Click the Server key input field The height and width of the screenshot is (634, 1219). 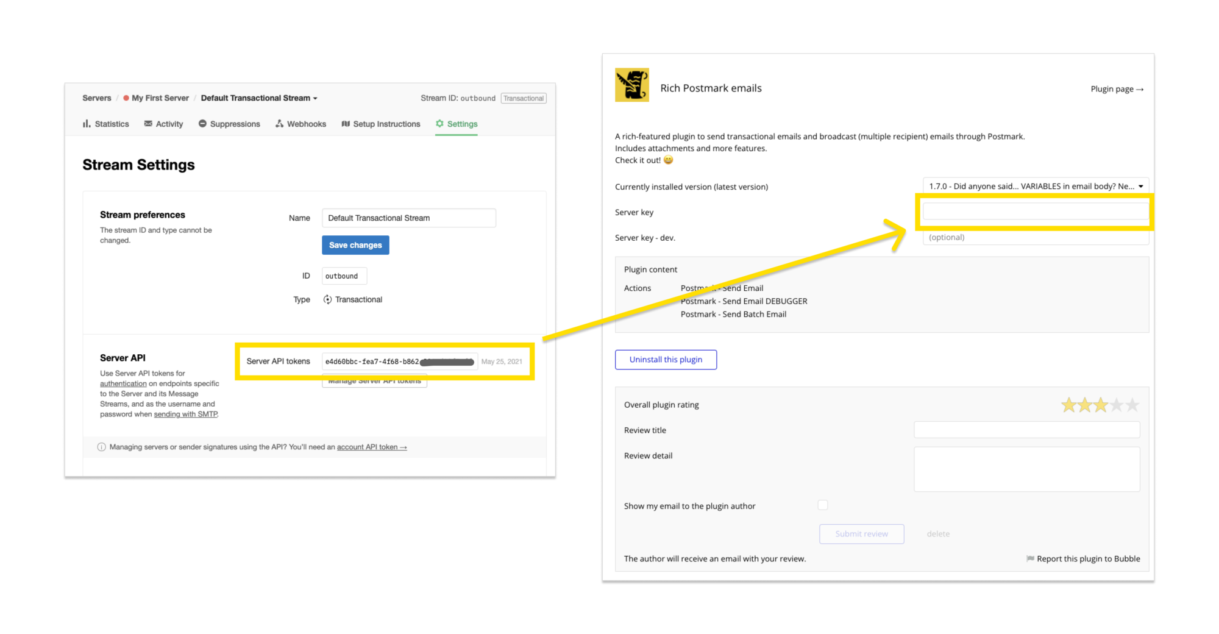coord(1034,212)
